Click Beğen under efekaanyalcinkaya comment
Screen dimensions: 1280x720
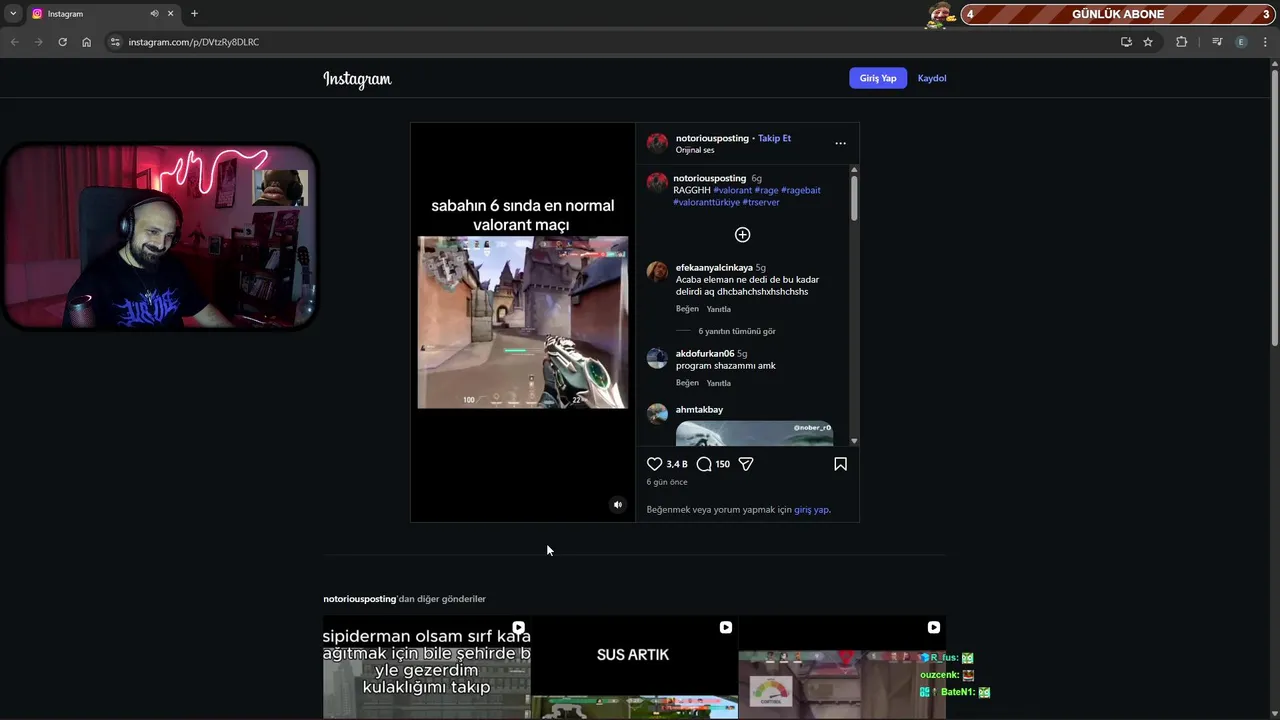[687, 309]
